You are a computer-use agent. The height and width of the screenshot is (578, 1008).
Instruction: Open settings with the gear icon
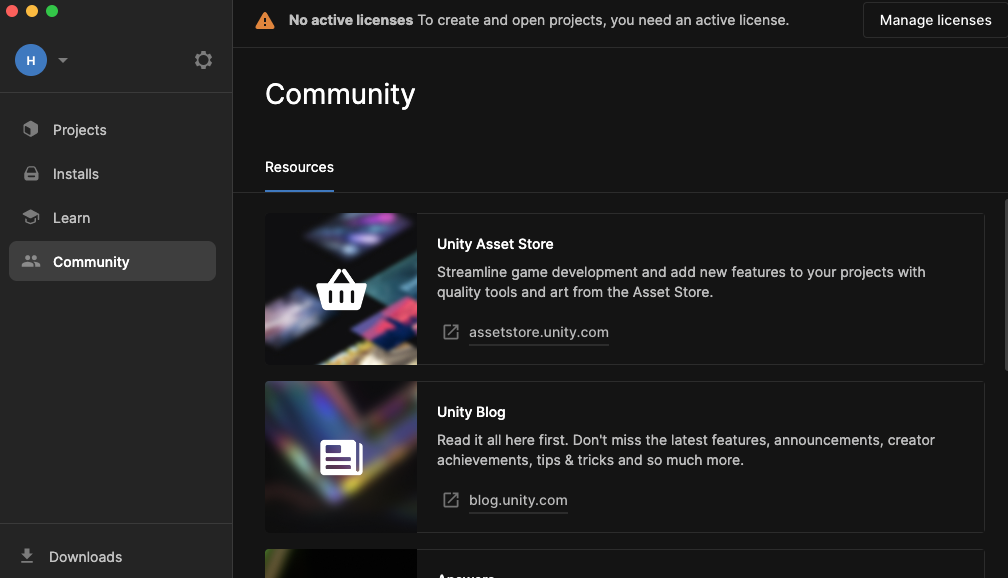(203, 60)
